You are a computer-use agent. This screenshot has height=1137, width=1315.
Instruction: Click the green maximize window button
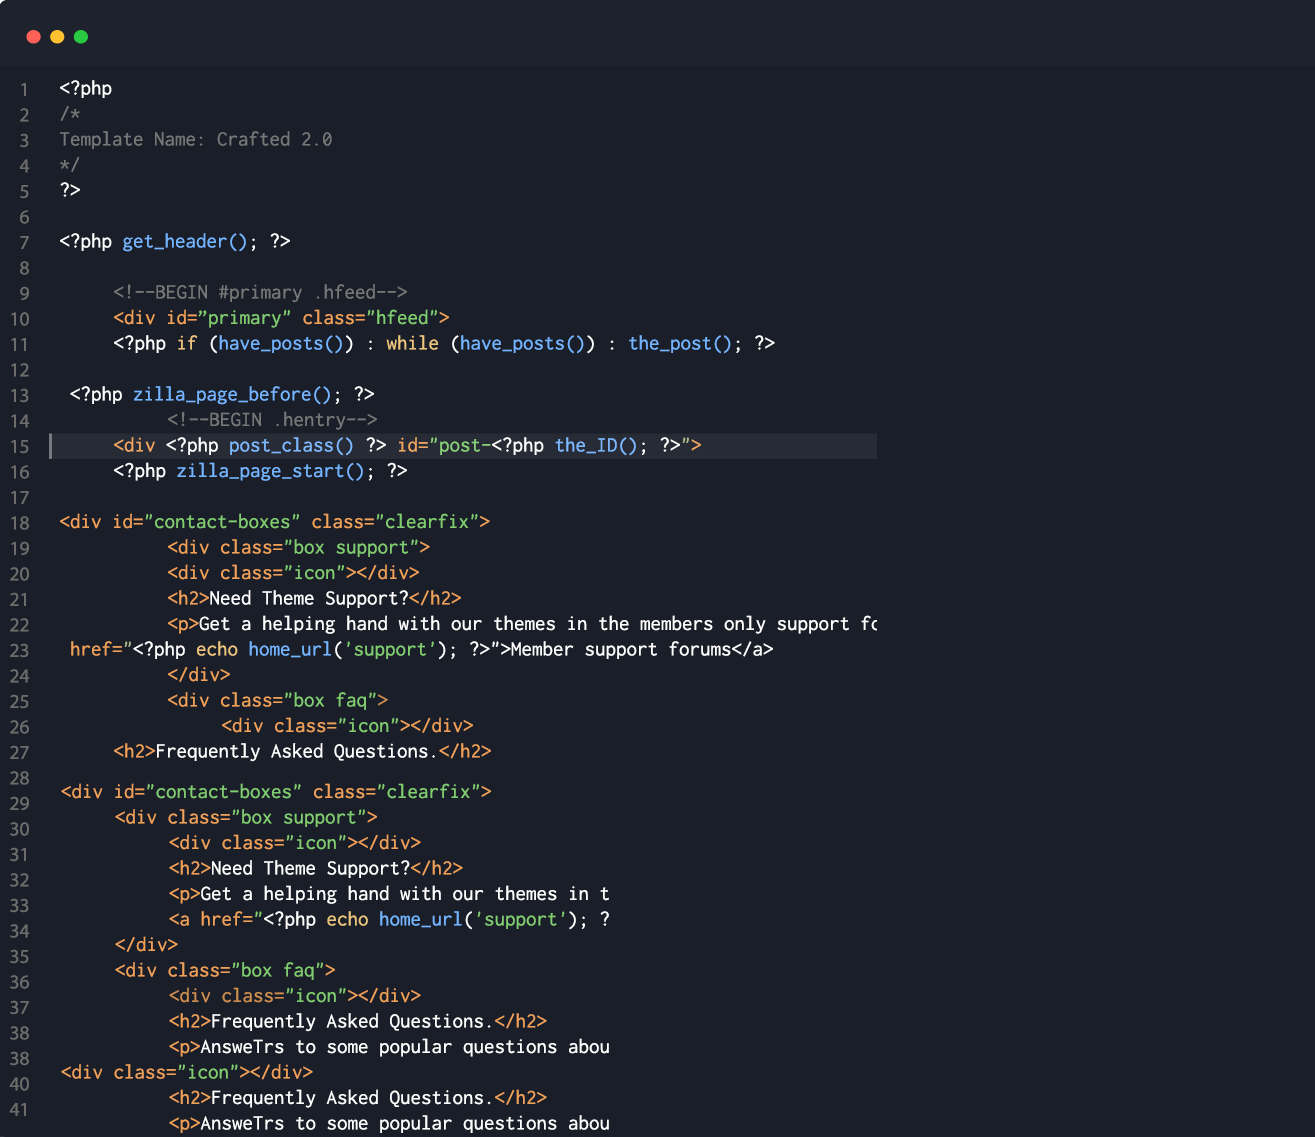click(81, 37)
